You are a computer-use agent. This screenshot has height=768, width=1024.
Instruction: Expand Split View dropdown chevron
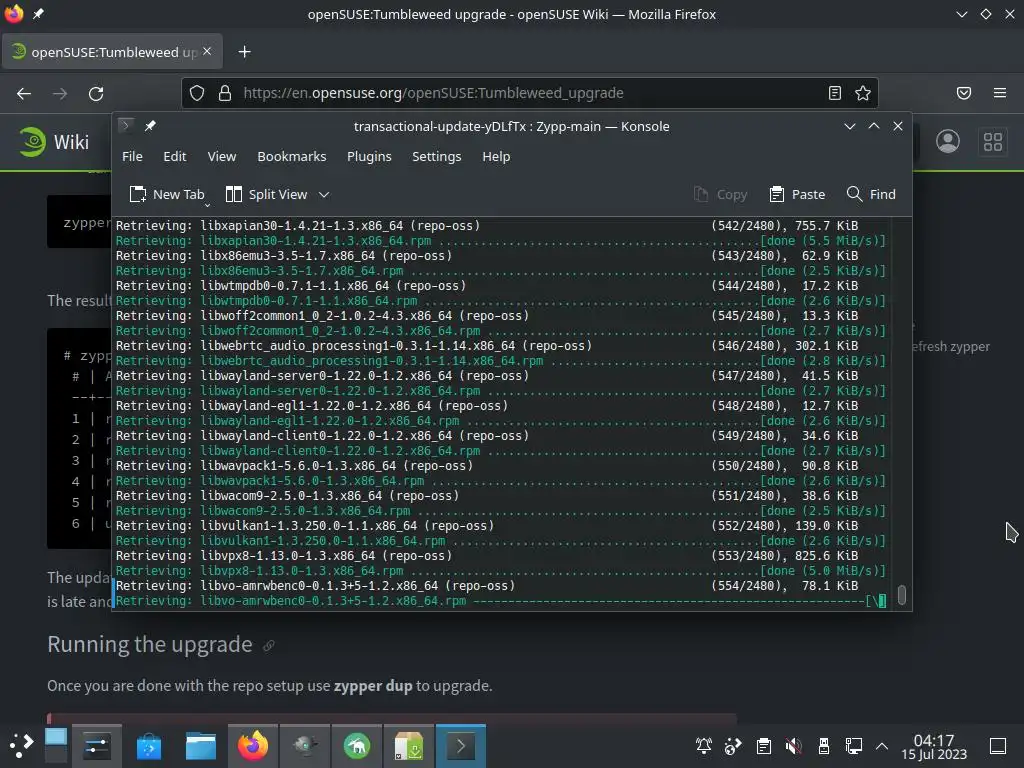(324, 195)
